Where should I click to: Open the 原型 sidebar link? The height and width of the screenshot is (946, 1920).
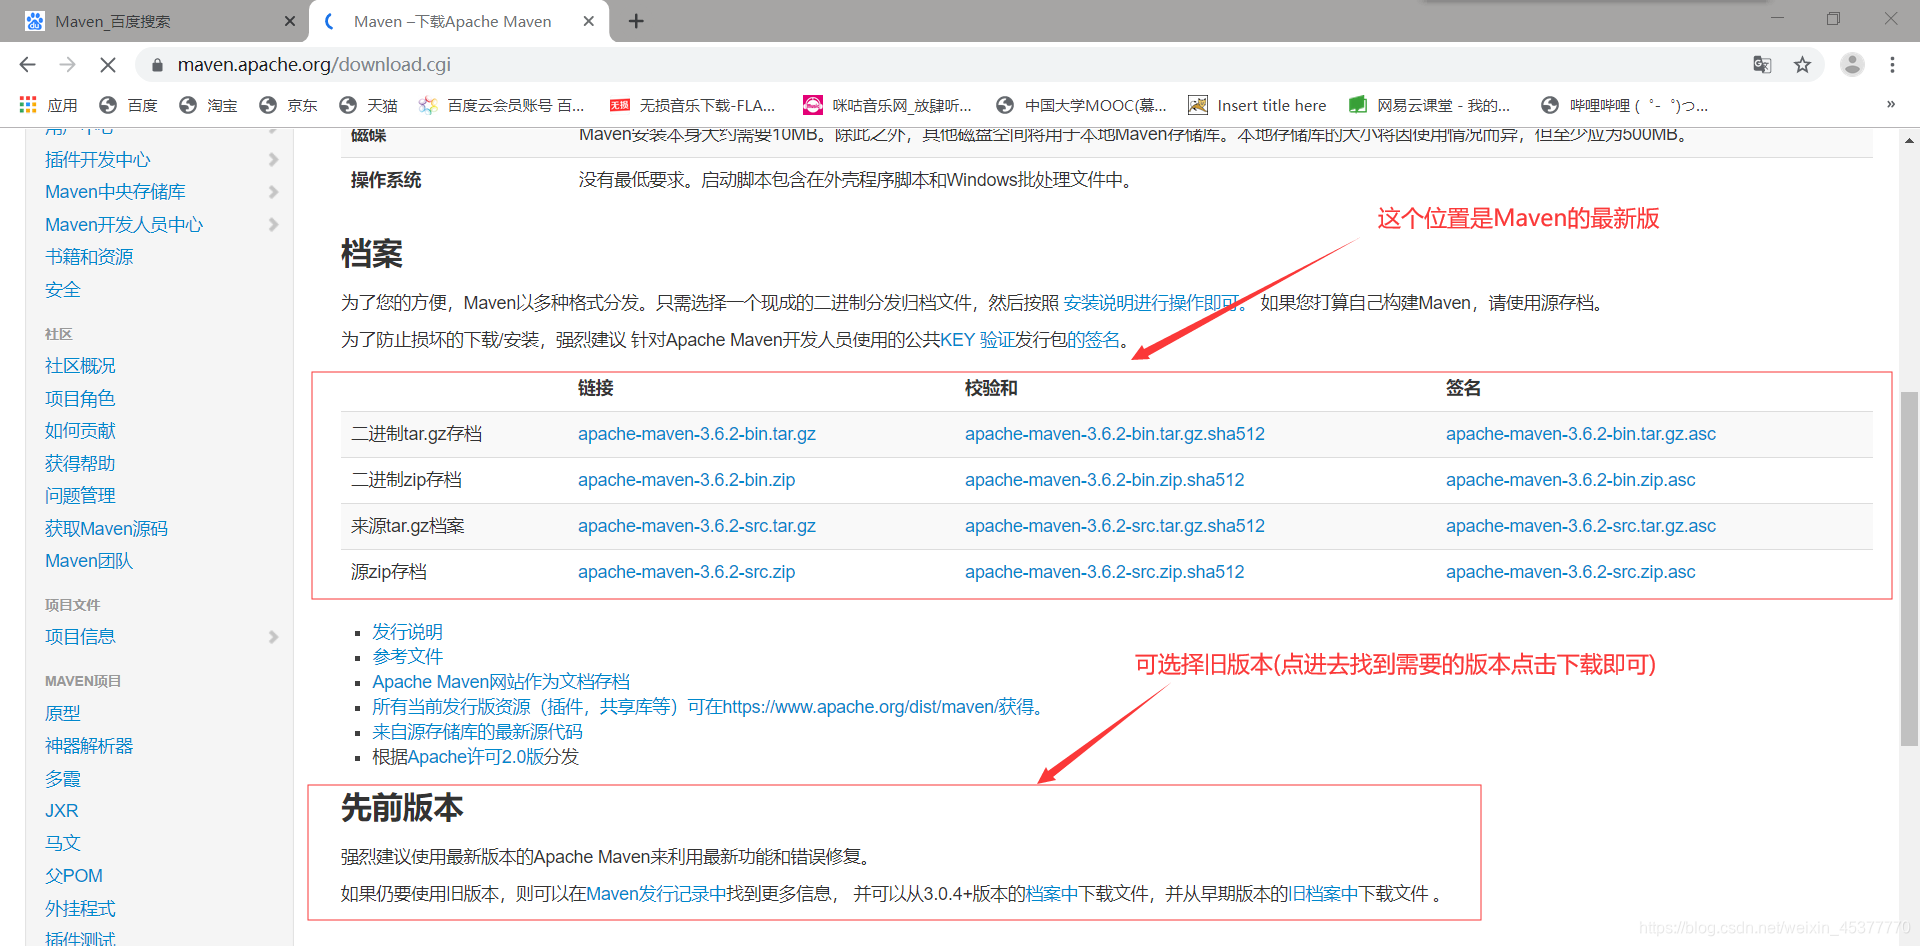62,714
